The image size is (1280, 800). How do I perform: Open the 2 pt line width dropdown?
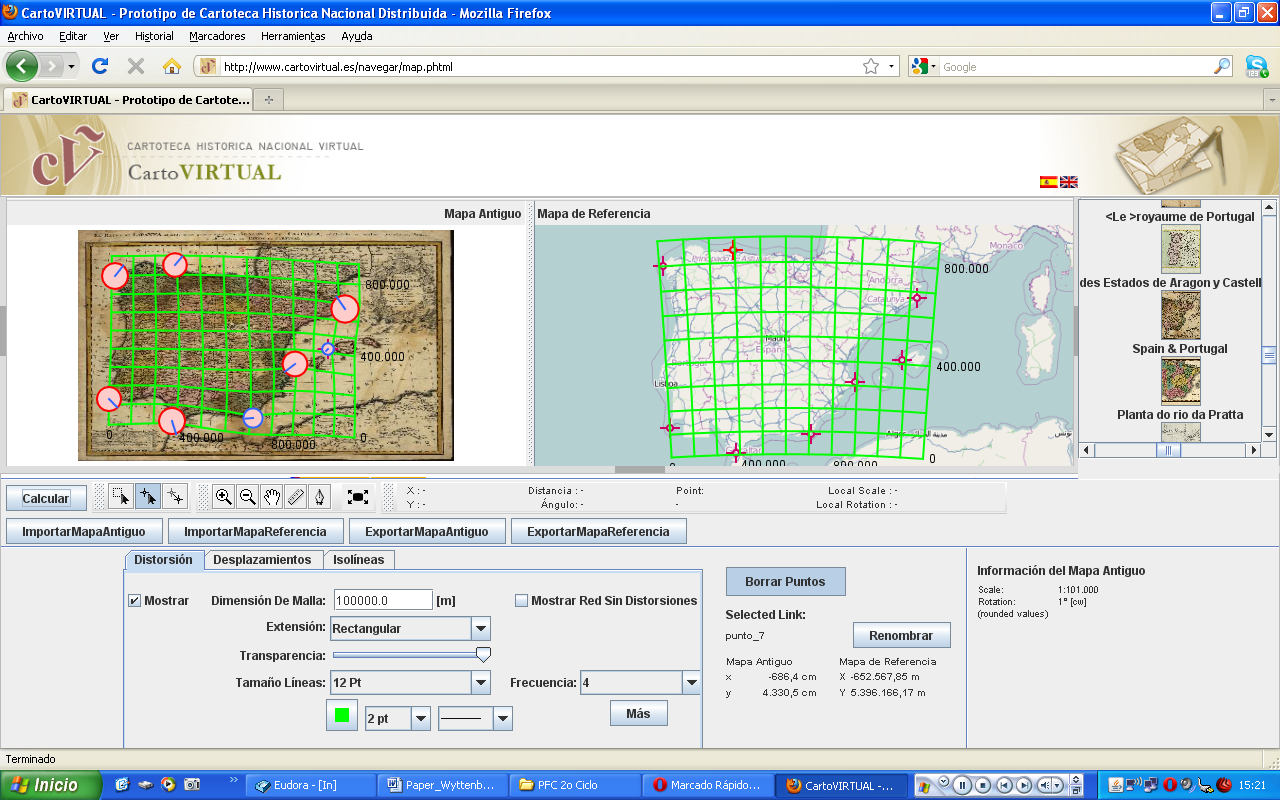421,718
